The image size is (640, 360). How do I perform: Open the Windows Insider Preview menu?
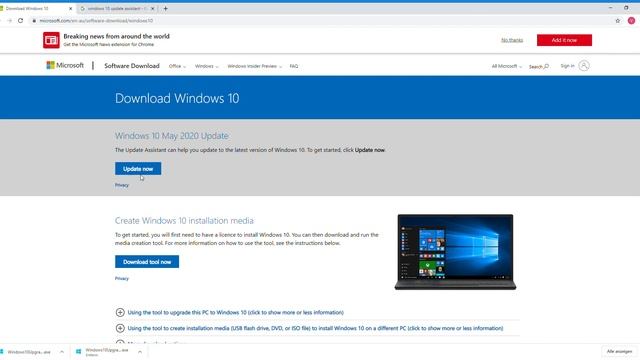254,66
